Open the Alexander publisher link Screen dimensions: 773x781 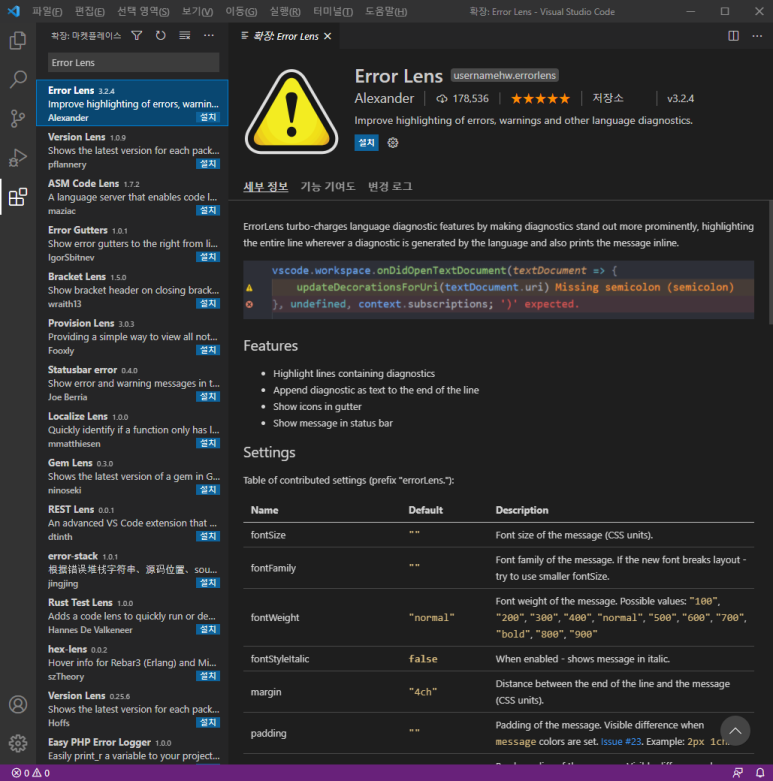(384, 99)
